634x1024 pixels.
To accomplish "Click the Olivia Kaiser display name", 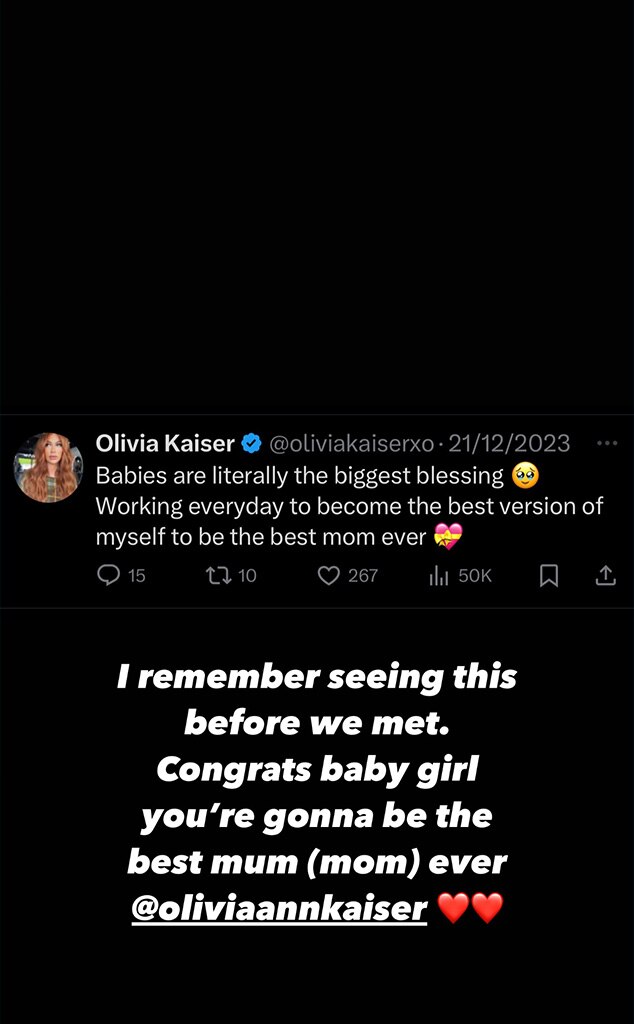I will [x=165, y=443].
